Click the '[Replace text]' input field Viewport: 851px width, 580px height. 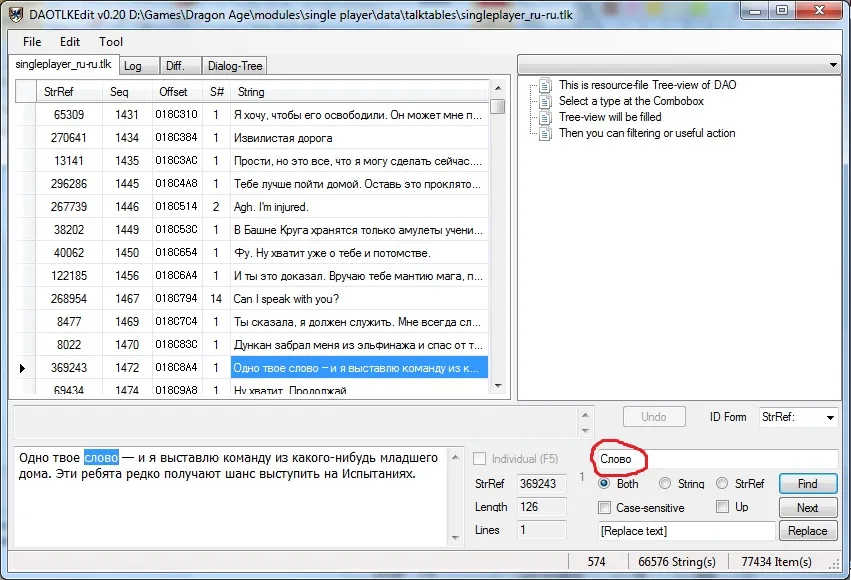tap(686, 531)
